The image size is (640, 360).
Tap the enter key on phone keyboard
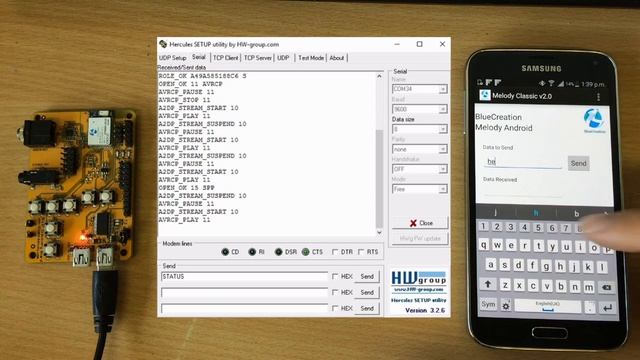tap(607, 308)
